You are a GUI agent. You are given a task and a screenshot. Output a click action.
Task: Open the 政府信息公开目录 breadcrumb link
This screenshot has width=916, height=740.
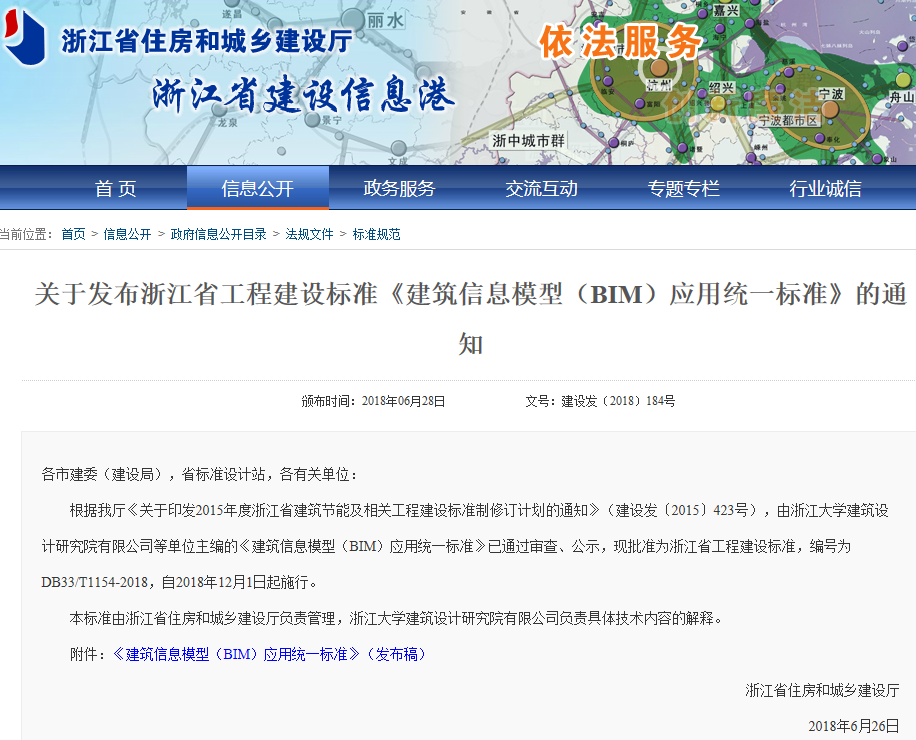(x=218, y=234)
